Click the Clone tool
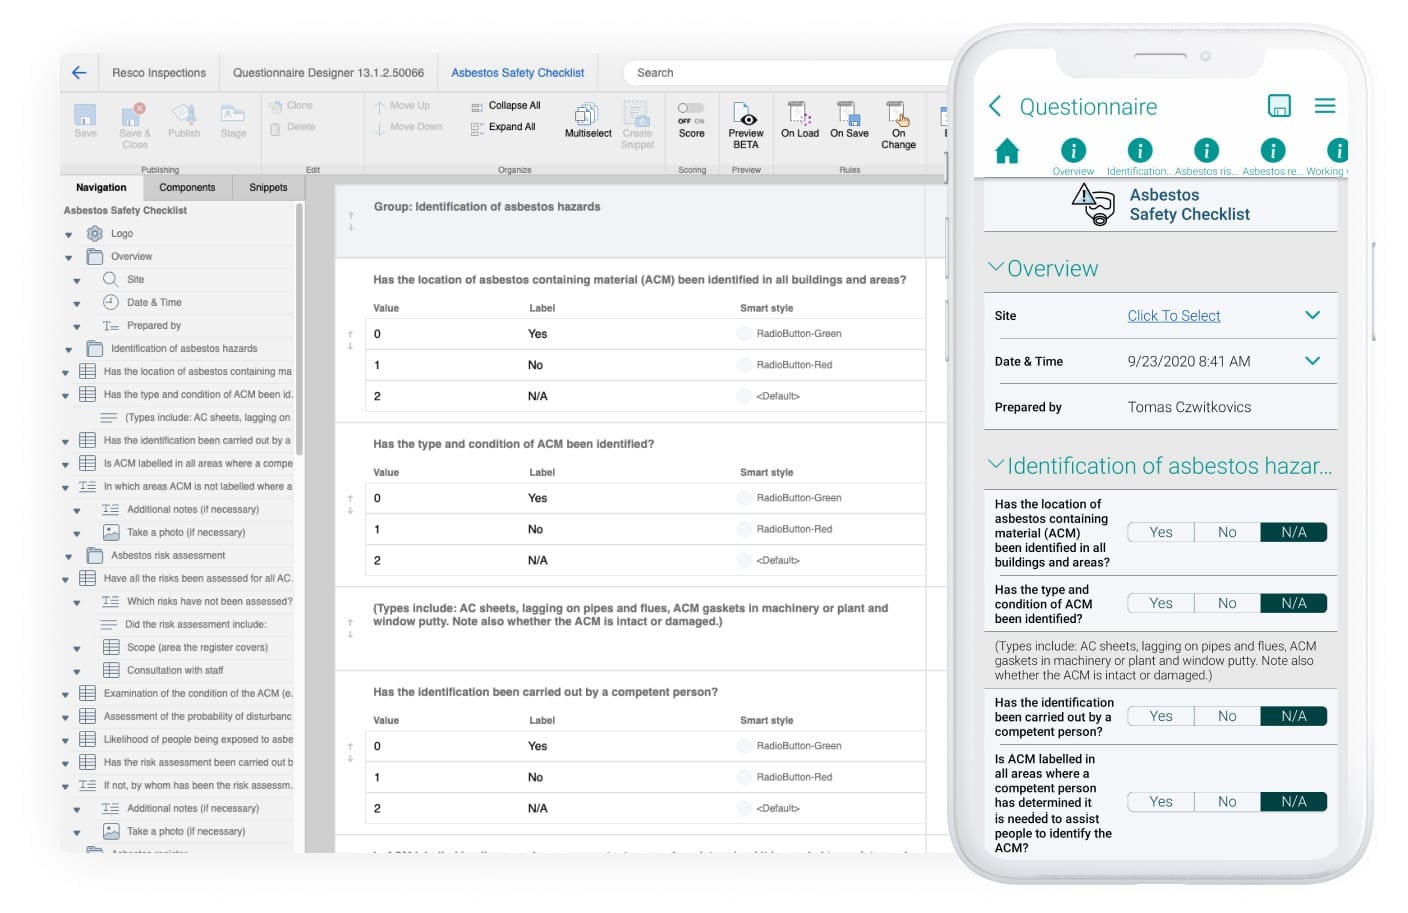 tap(291, 105)
